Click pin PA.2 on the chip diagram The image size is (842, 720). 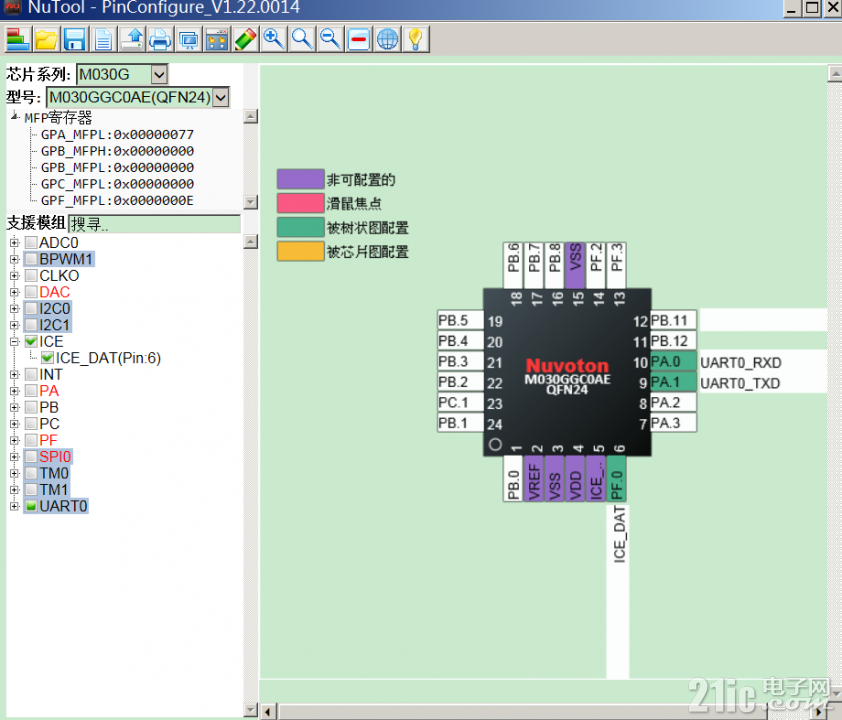tap(673, 403)
